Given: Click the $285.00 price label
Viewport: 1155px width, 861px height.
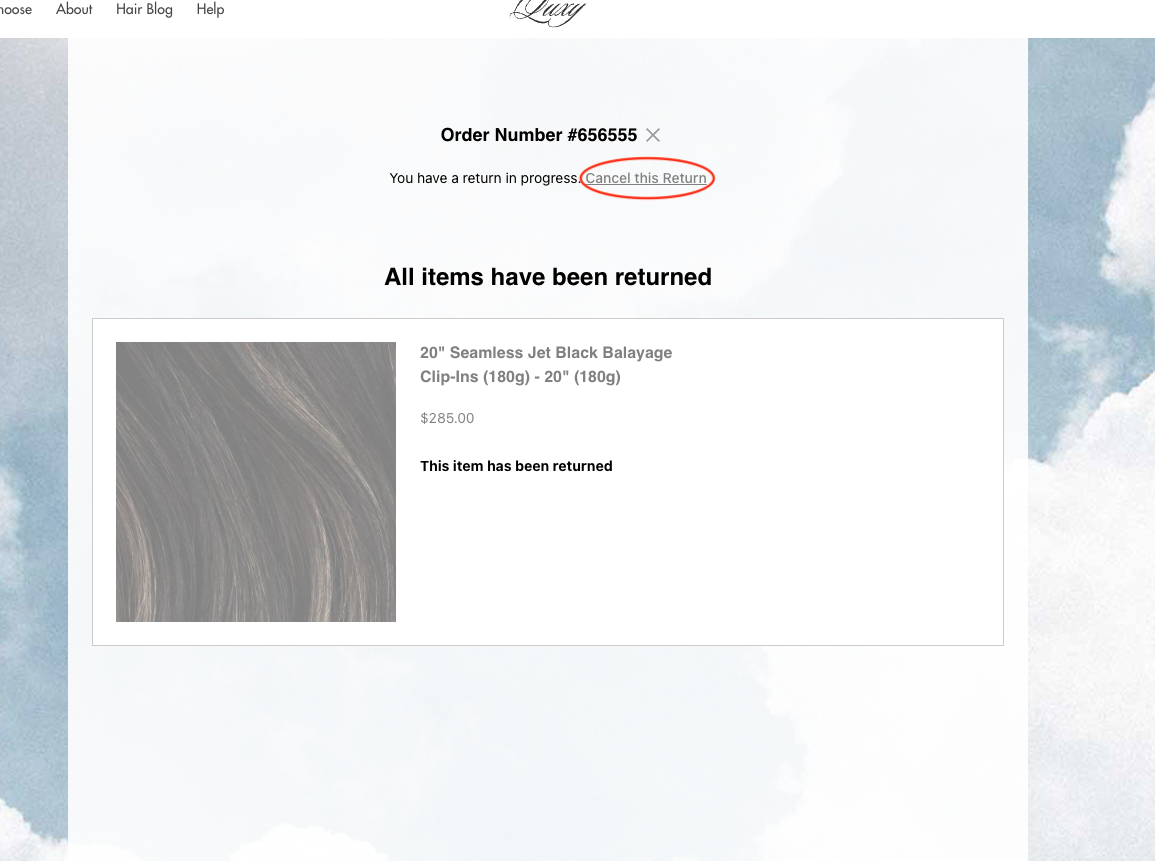Looking at the screenshot, I should tap(447, 418).
